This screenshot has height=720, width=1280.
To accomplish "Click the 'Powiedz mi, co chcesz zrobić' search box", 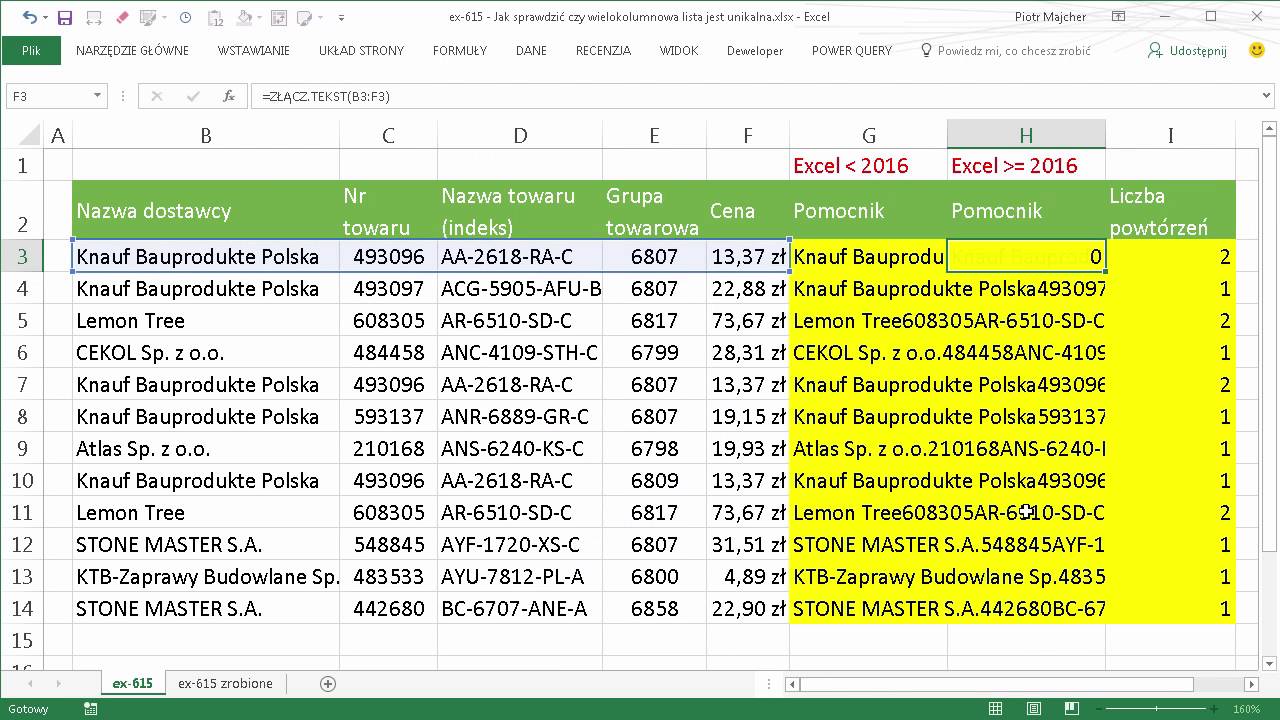I will click(1005, 50).
